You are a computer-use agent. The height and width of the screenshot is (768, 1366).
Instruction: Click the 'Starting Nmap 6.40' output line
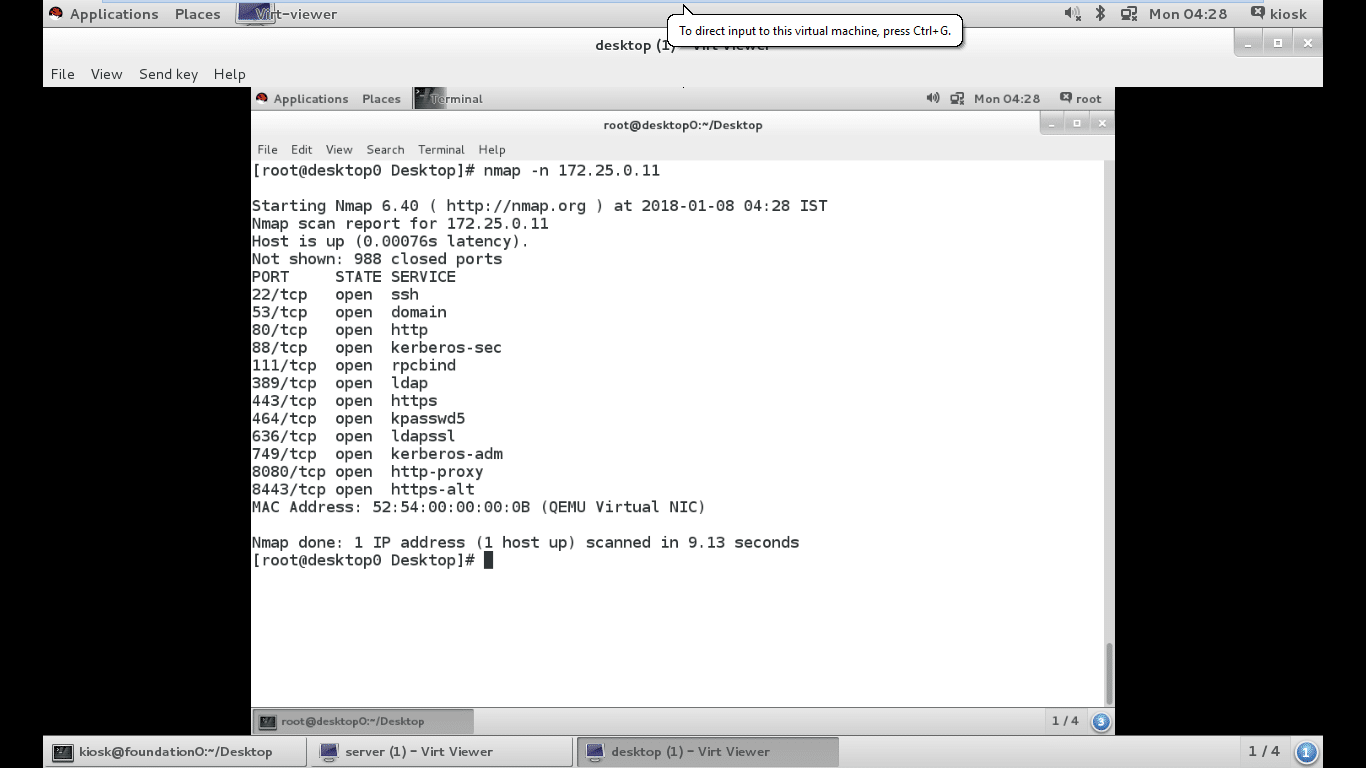(539, 206)
